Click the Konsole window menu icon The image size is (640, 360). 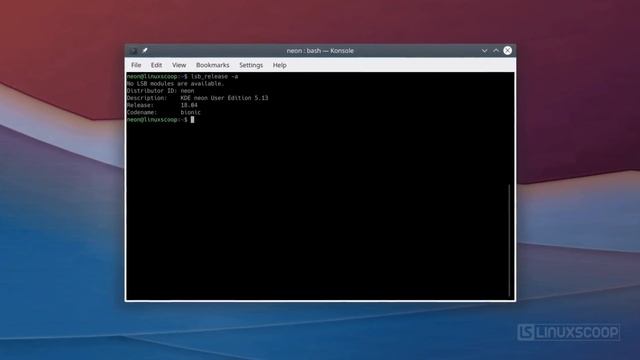click(x=133, y=51)
